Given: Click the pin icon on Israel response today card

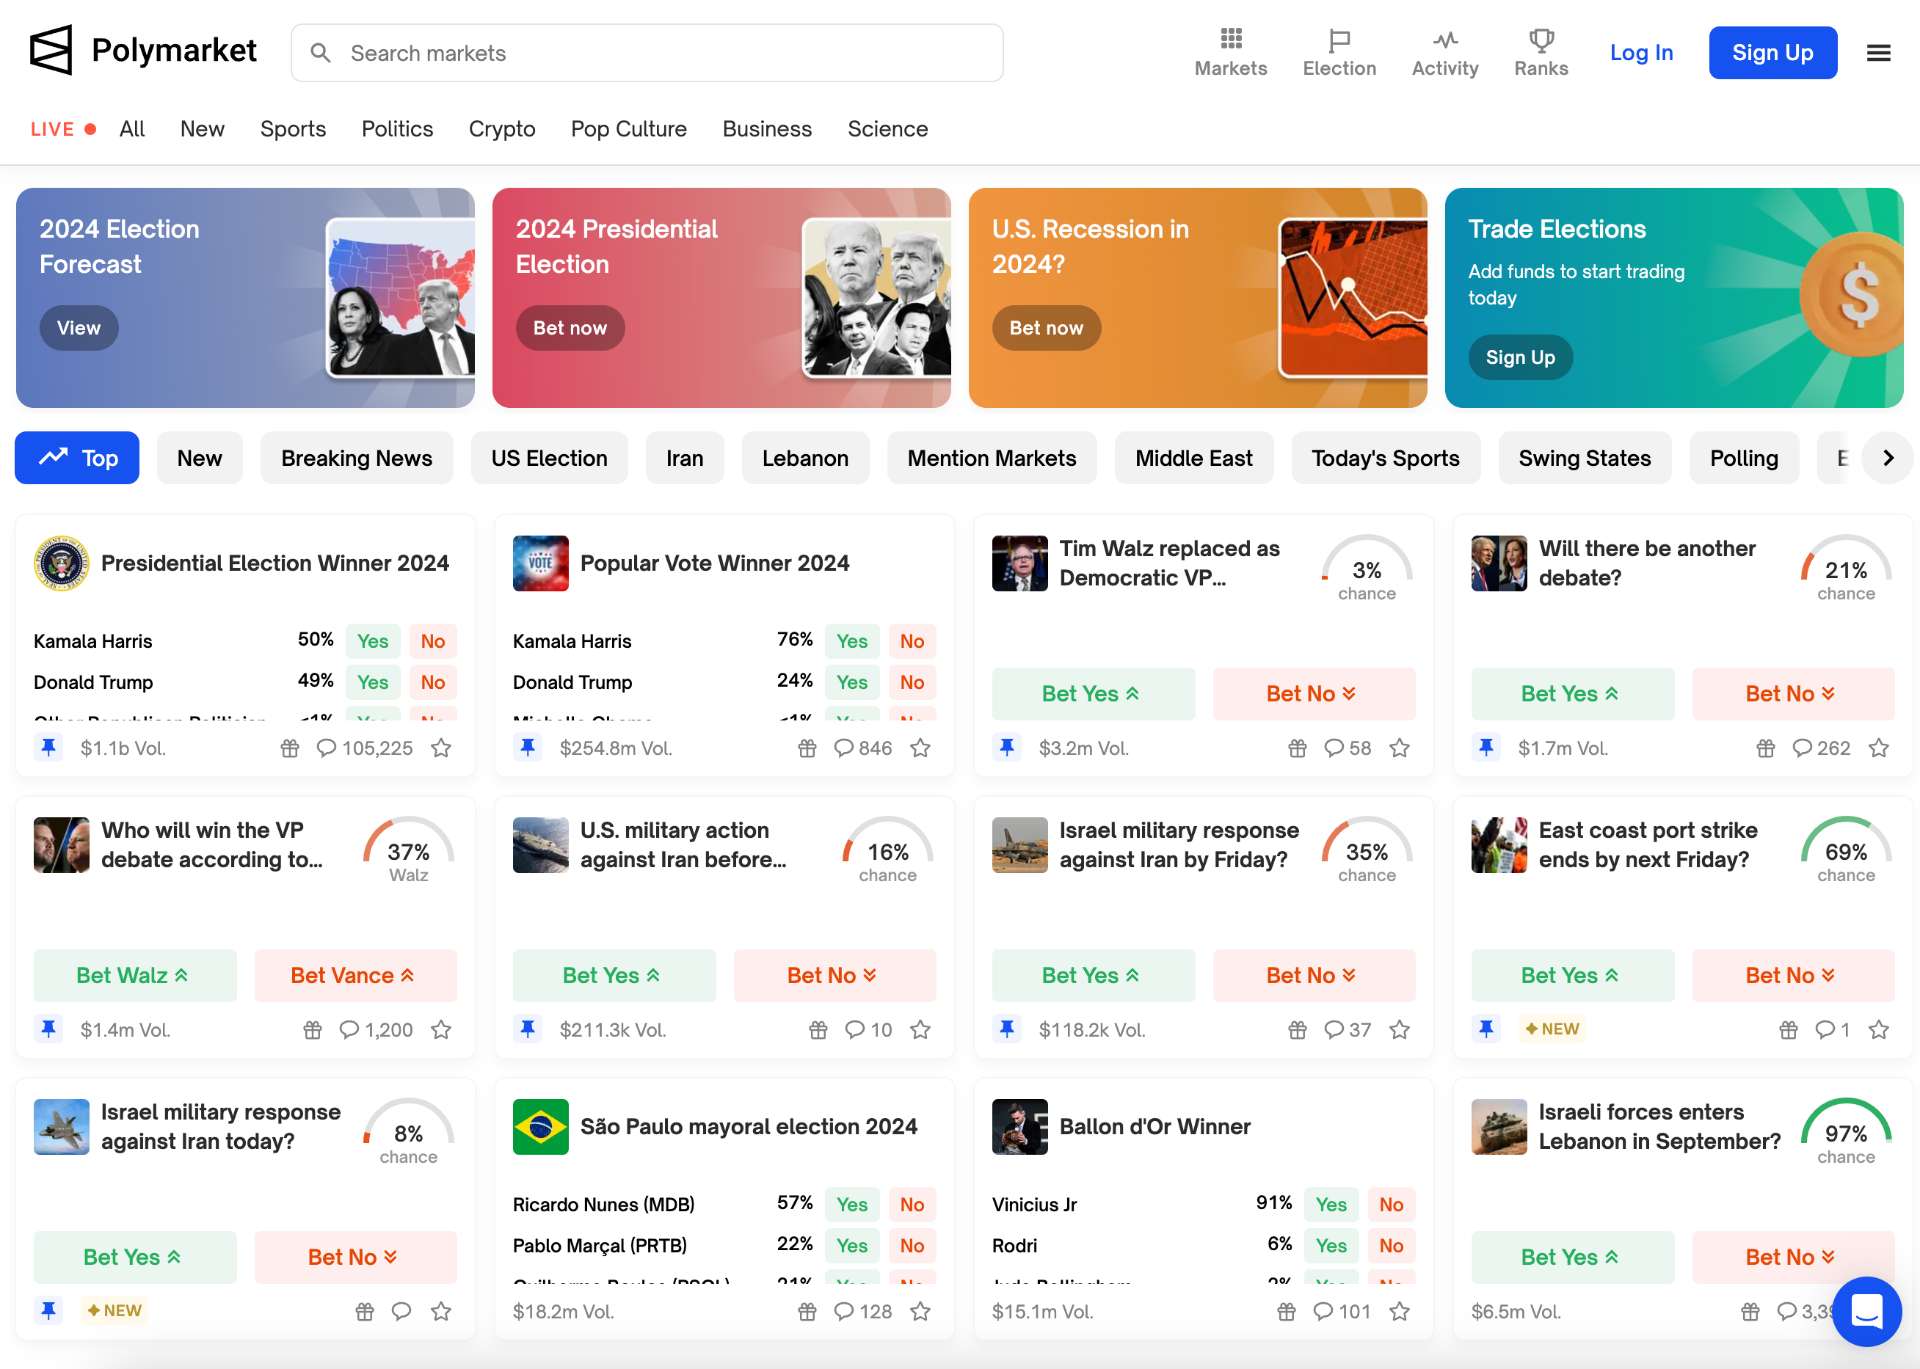Looking at the screenshot, I should pos(48,1310).
